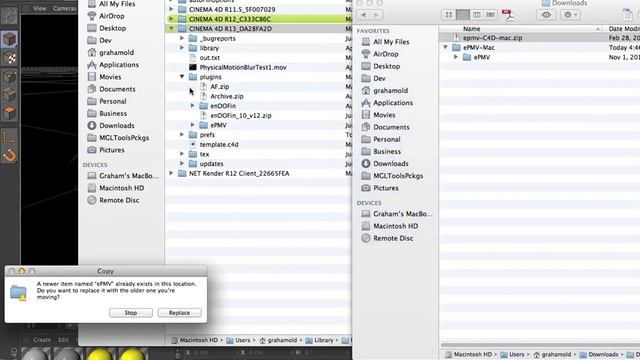Select PhysicalMotionBlurTest1.mov file

[x=243, y=67]
